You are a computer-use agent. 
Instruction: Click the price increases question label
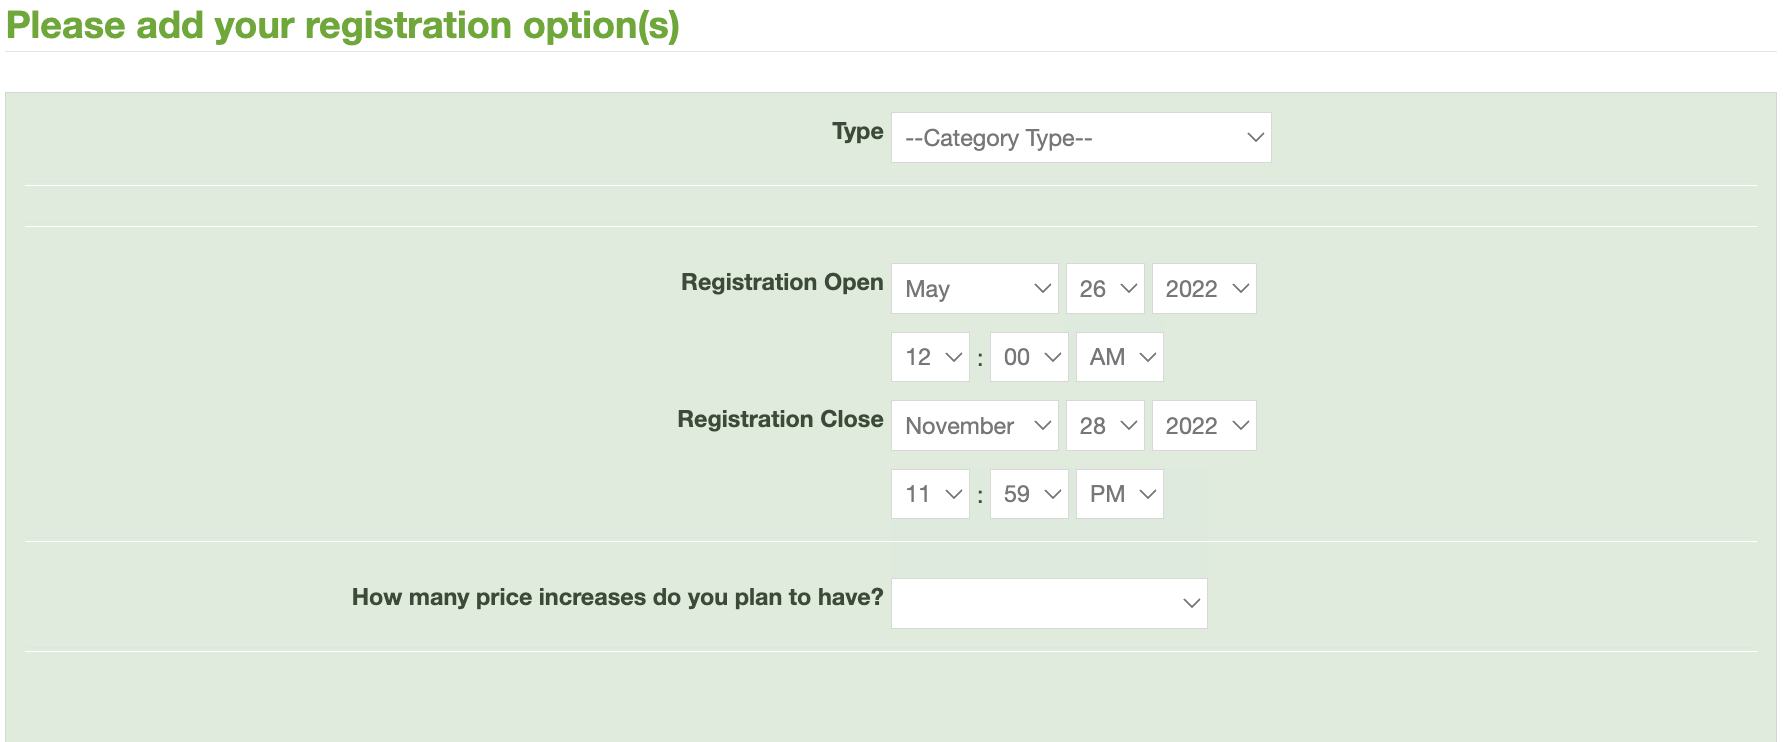[x=617, y=598]
